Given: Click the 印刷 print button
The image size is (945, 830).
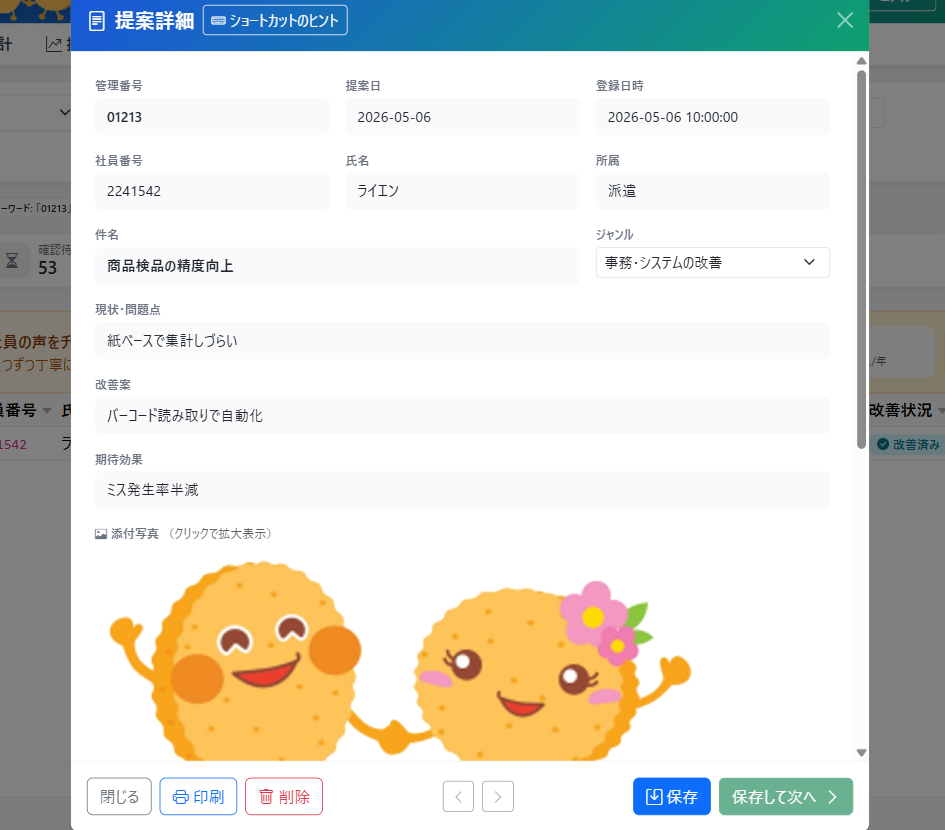Looking at the screenshot, I should pos(198,796).
